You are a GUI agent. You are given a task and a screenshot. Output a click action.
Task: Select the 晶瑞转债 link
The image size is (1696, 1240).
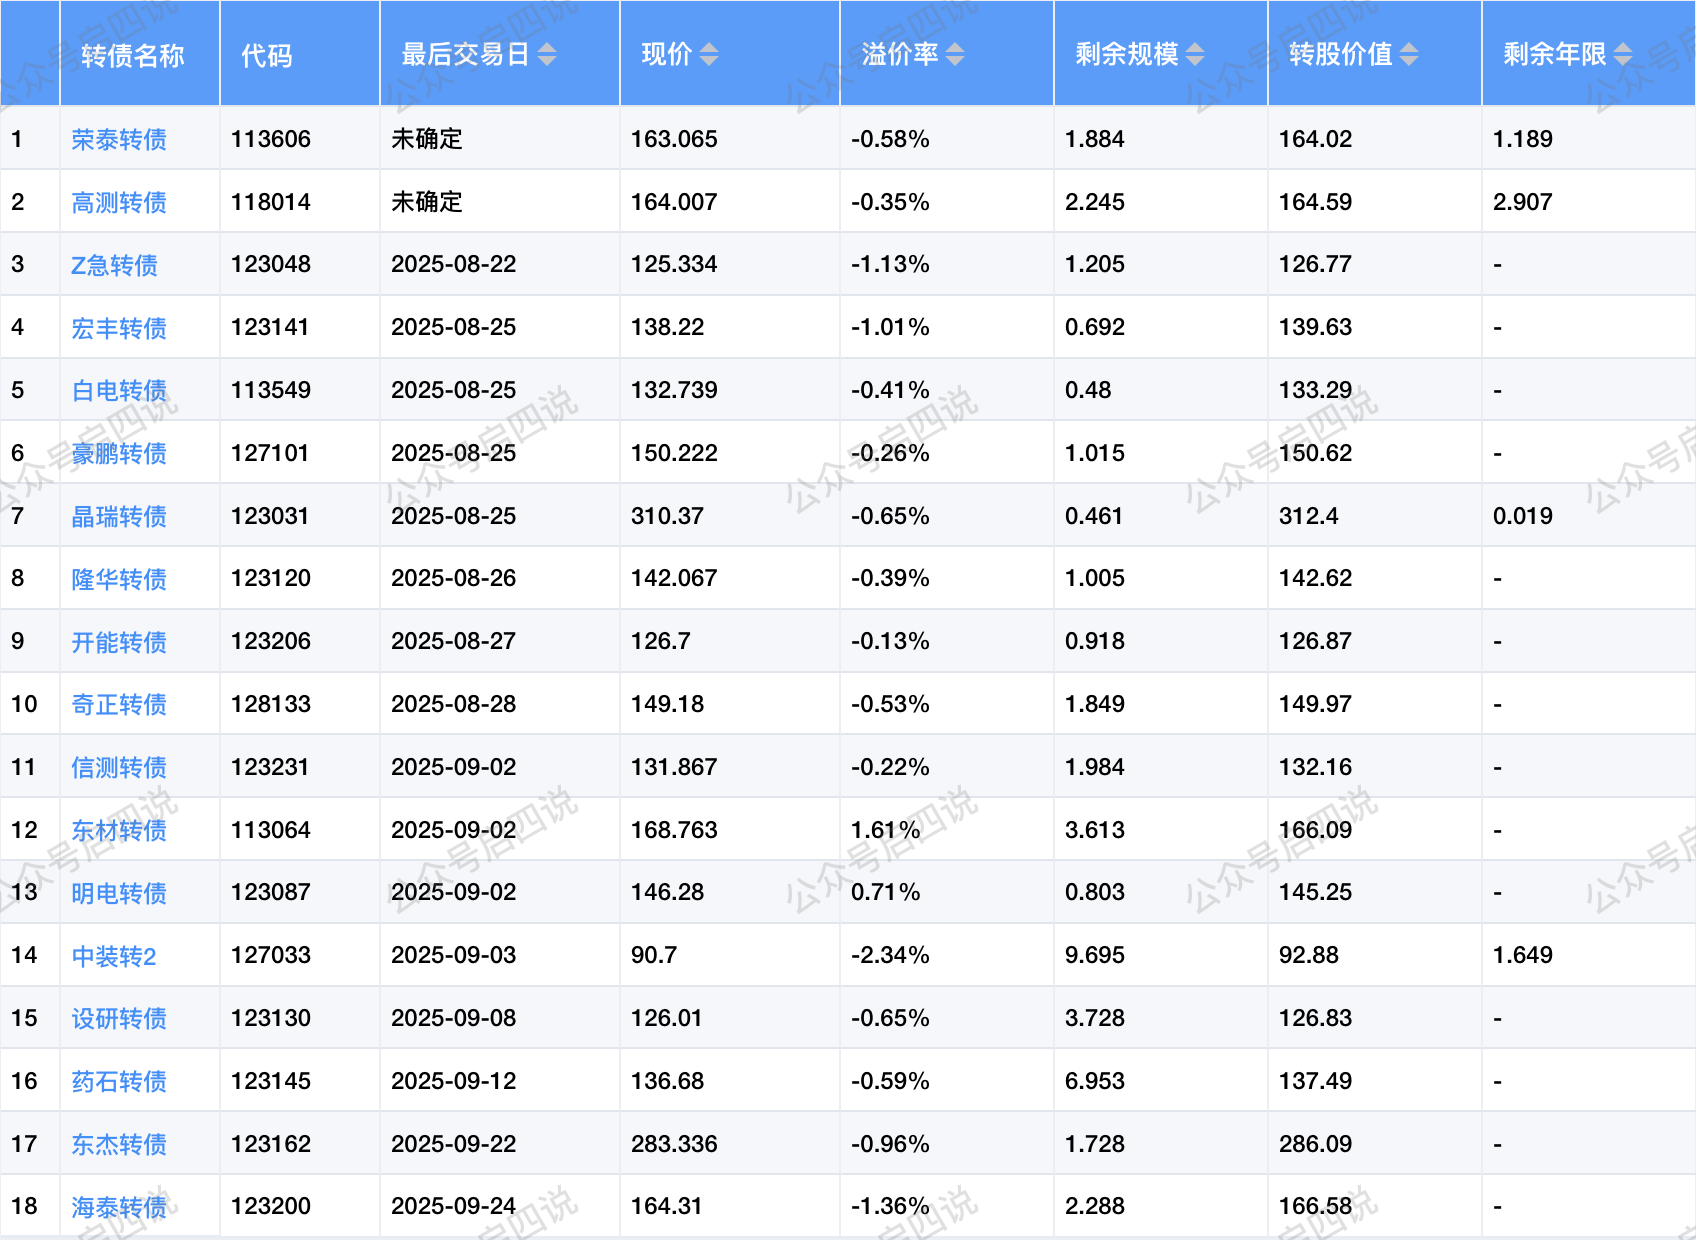[119, 516]
